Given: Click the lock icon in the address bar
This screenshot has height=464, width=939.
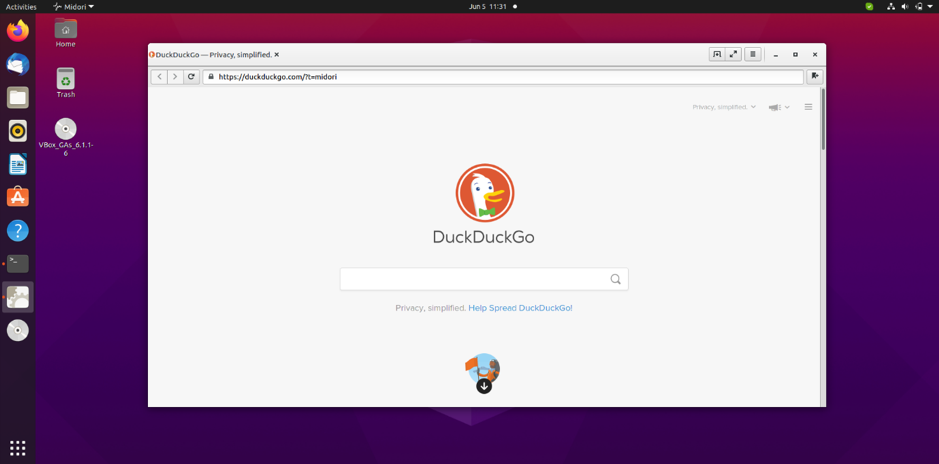Looking at the screenshot, I should point(210,77).
